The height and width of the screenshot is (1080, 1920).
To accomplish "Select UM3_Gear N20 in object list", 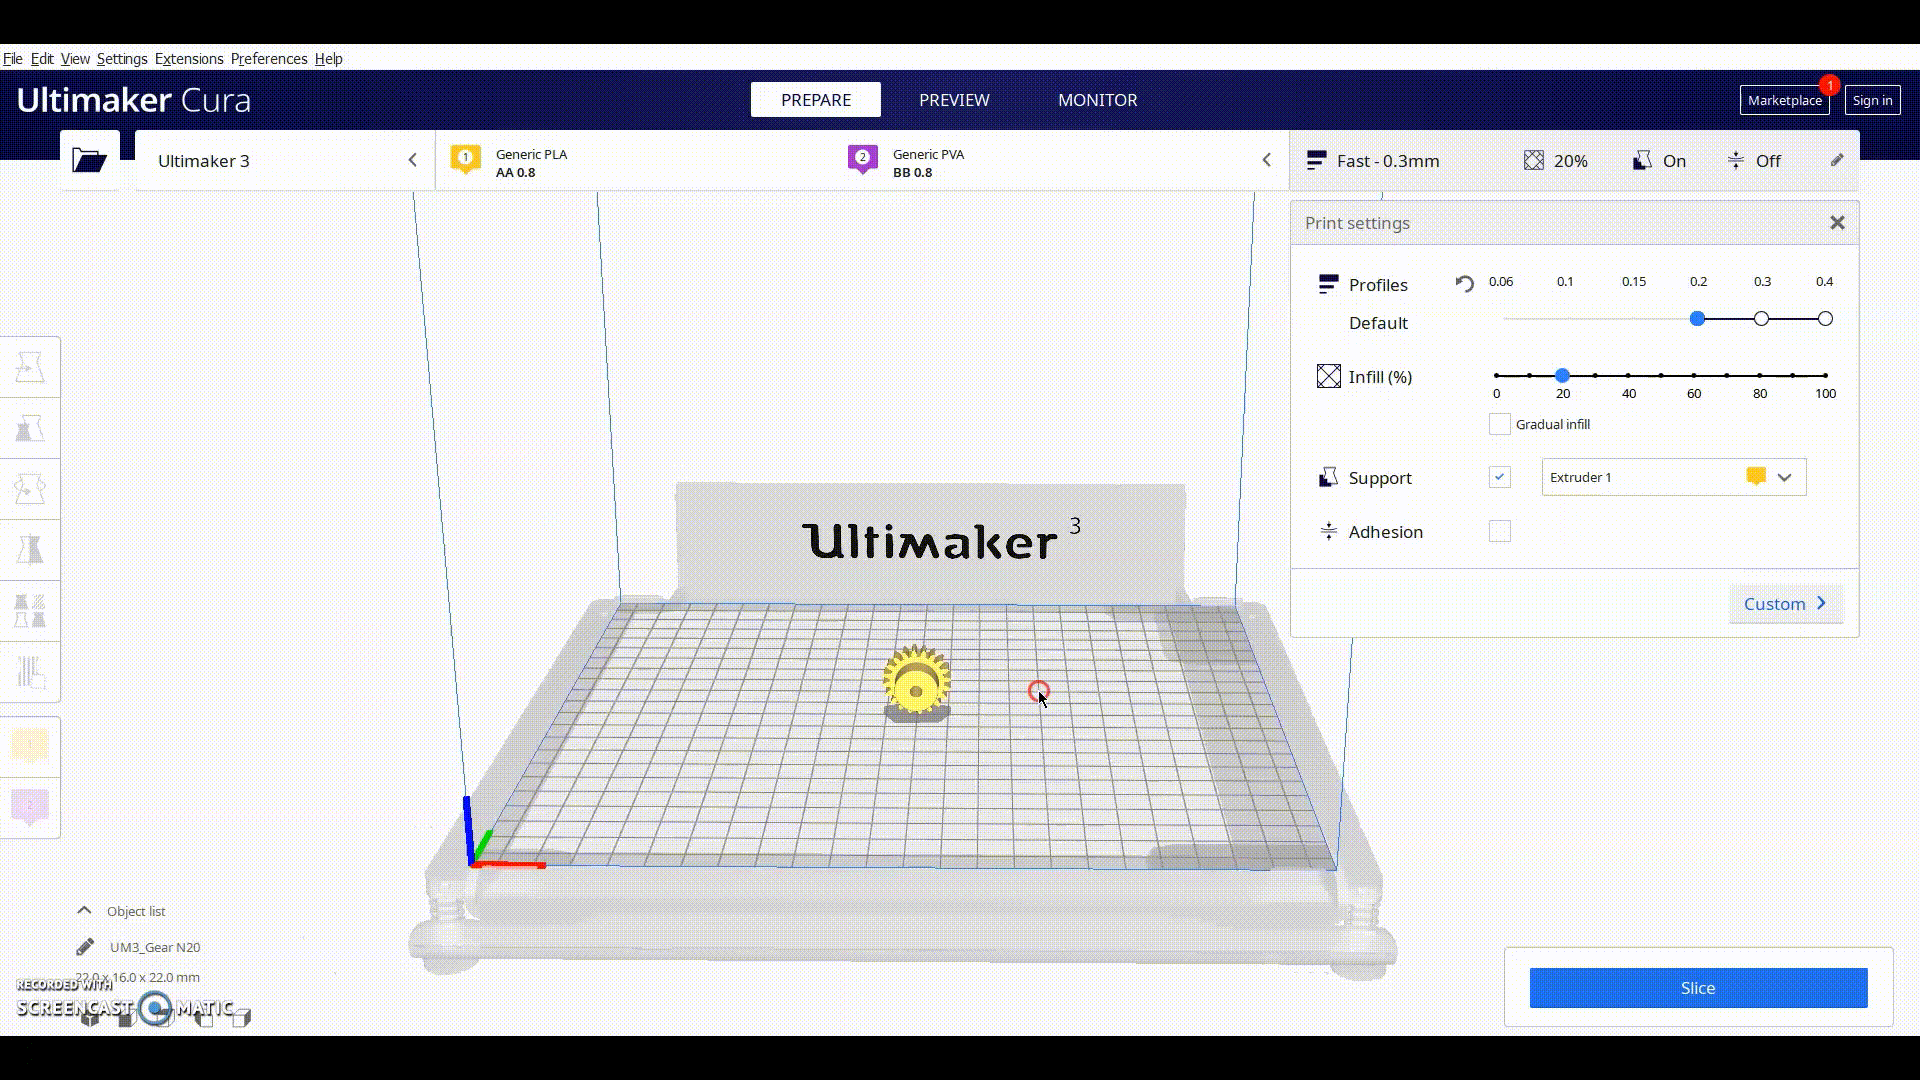I will (x=155, y=947).
